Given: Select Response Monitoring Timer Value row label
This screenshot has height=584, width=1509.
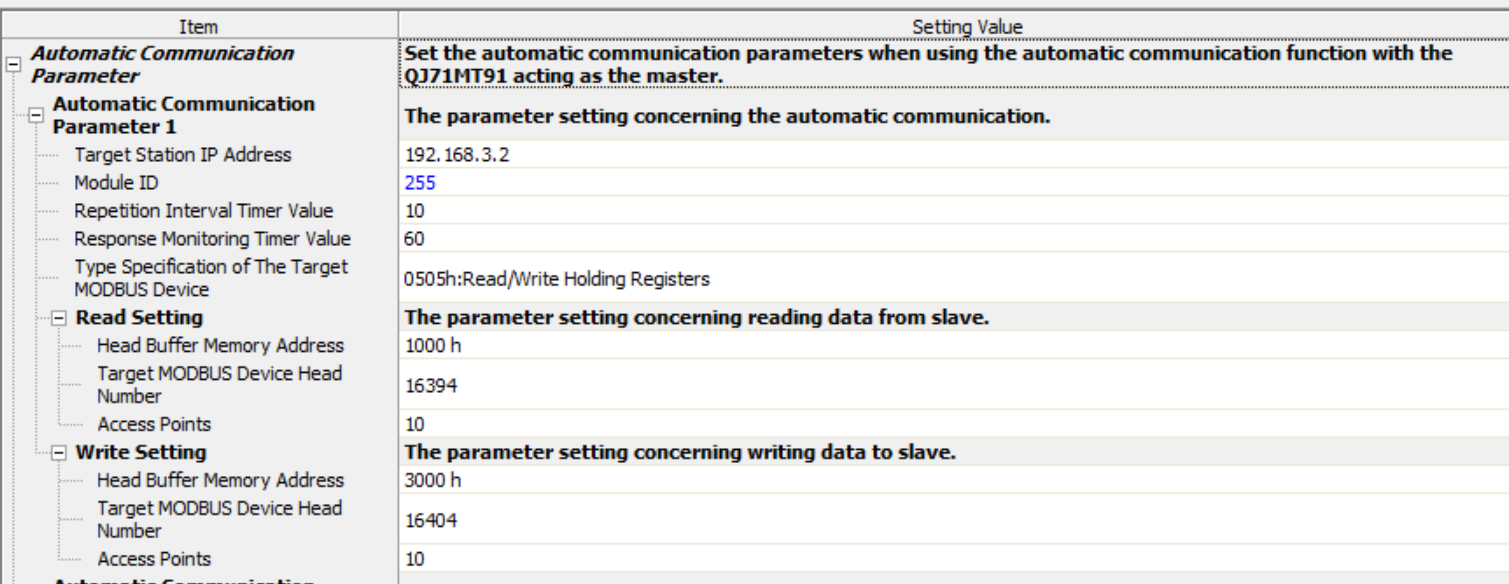Looking at the screenshot, I should click(x=212, y=239).
